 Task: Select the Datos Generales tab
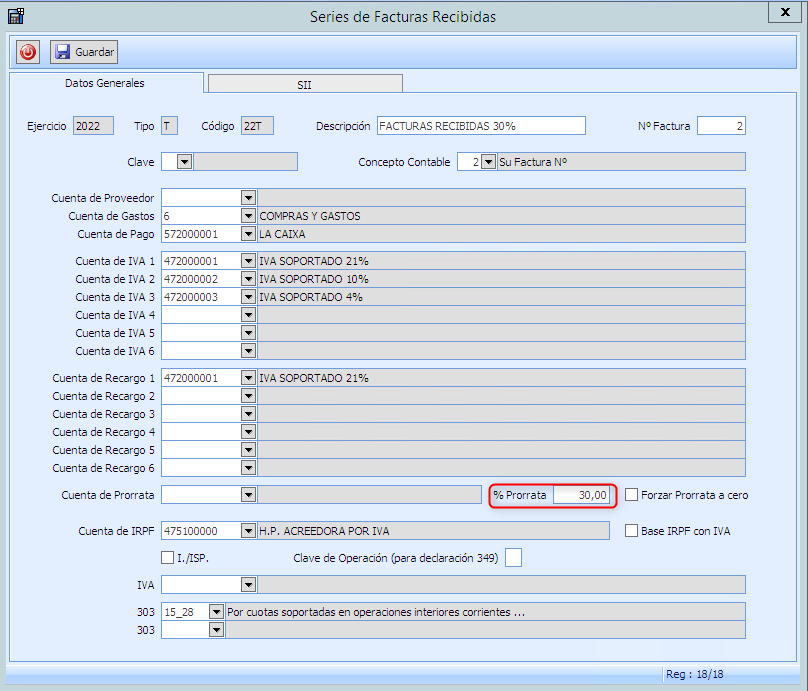105,83
